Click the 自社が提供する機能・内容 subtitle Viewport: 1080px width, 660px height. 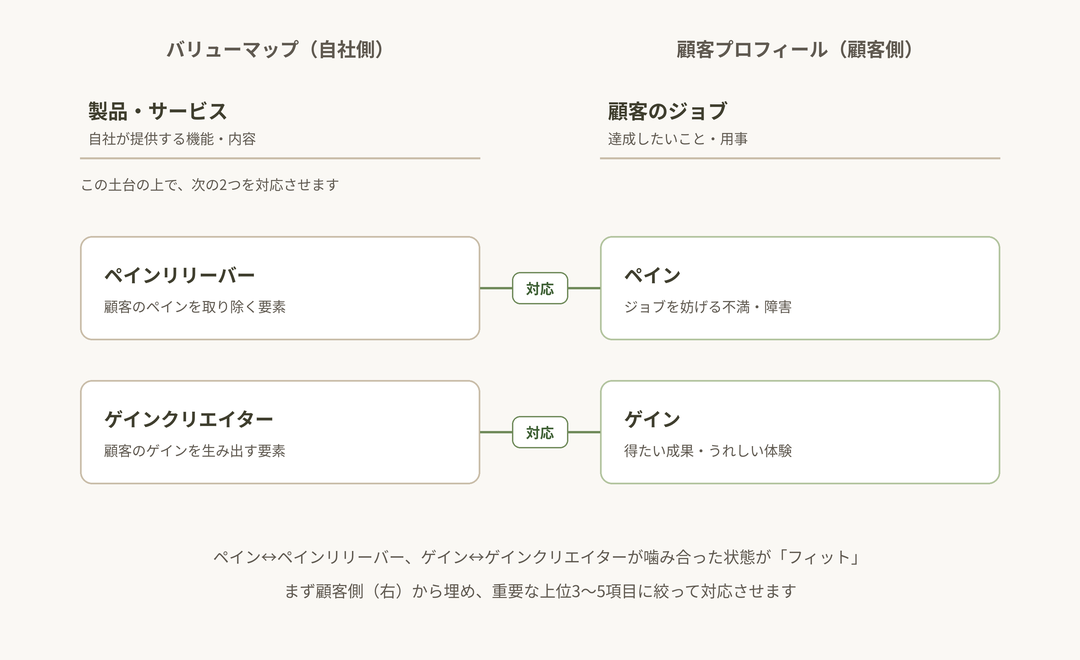coord(172,139)
